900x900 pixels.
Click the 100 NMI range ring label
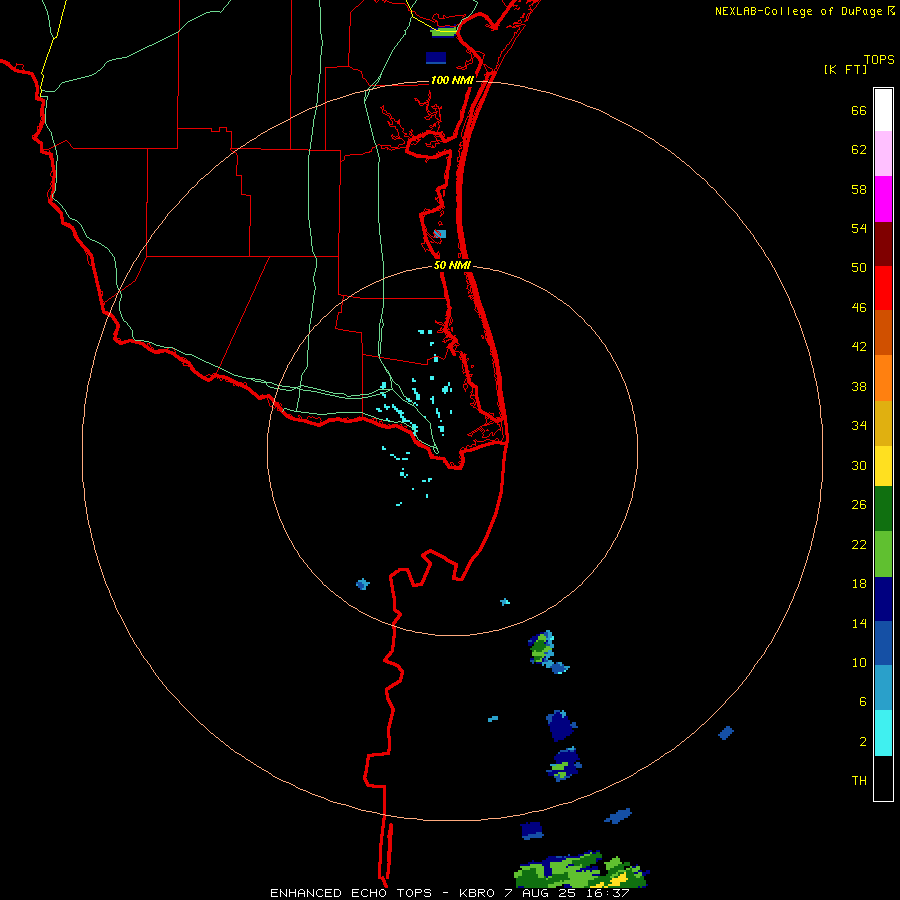[x=452, y=80]
